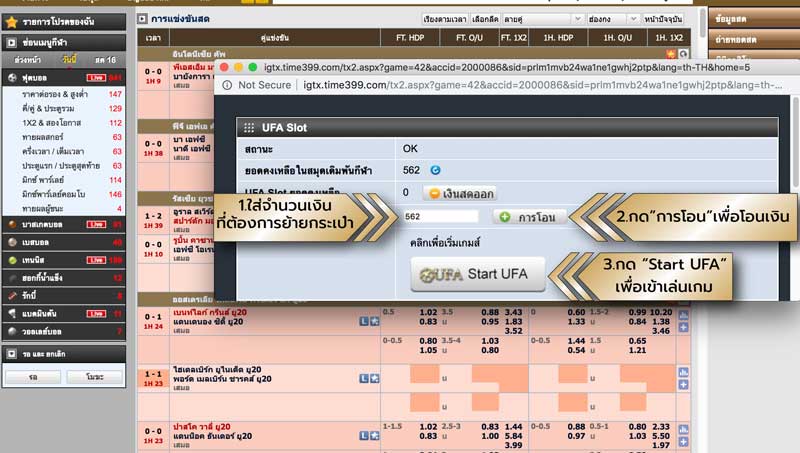Click the favorite star in league header

[671, 54]
